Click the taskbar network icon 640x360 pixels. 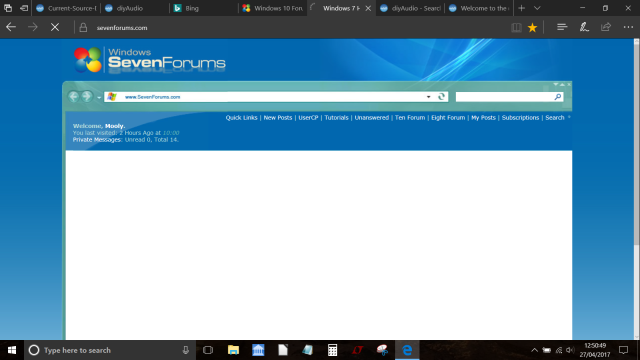point(559,350)
